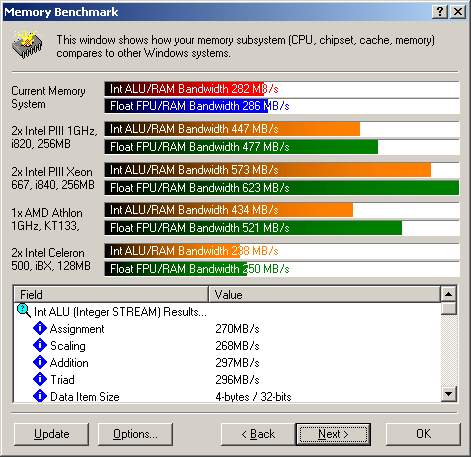The height and width of the screenshot is (457, 471).
Task: Click the scroll down arrow in results list
Action: coord(448,394)
